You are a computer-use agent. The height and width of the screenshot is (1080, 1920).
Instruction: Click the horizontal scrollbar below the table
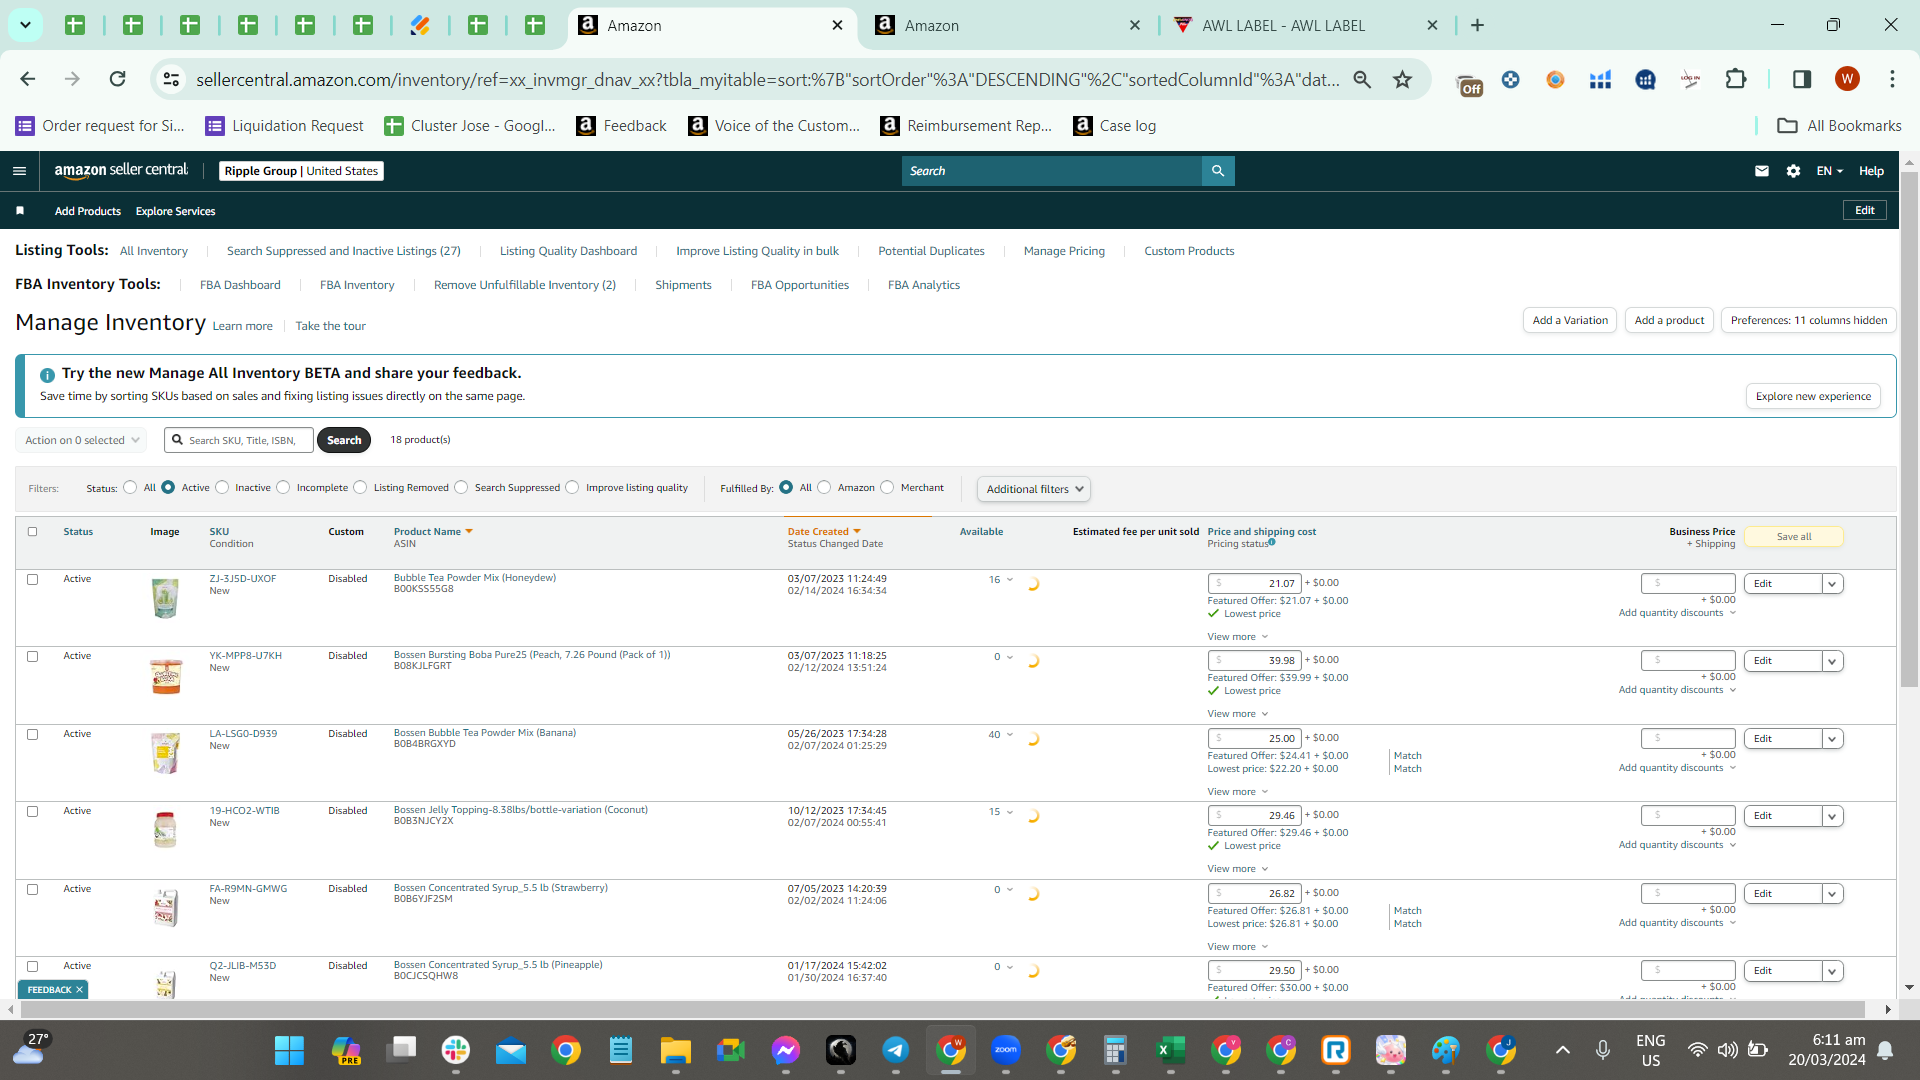[x=940, y=1009]
